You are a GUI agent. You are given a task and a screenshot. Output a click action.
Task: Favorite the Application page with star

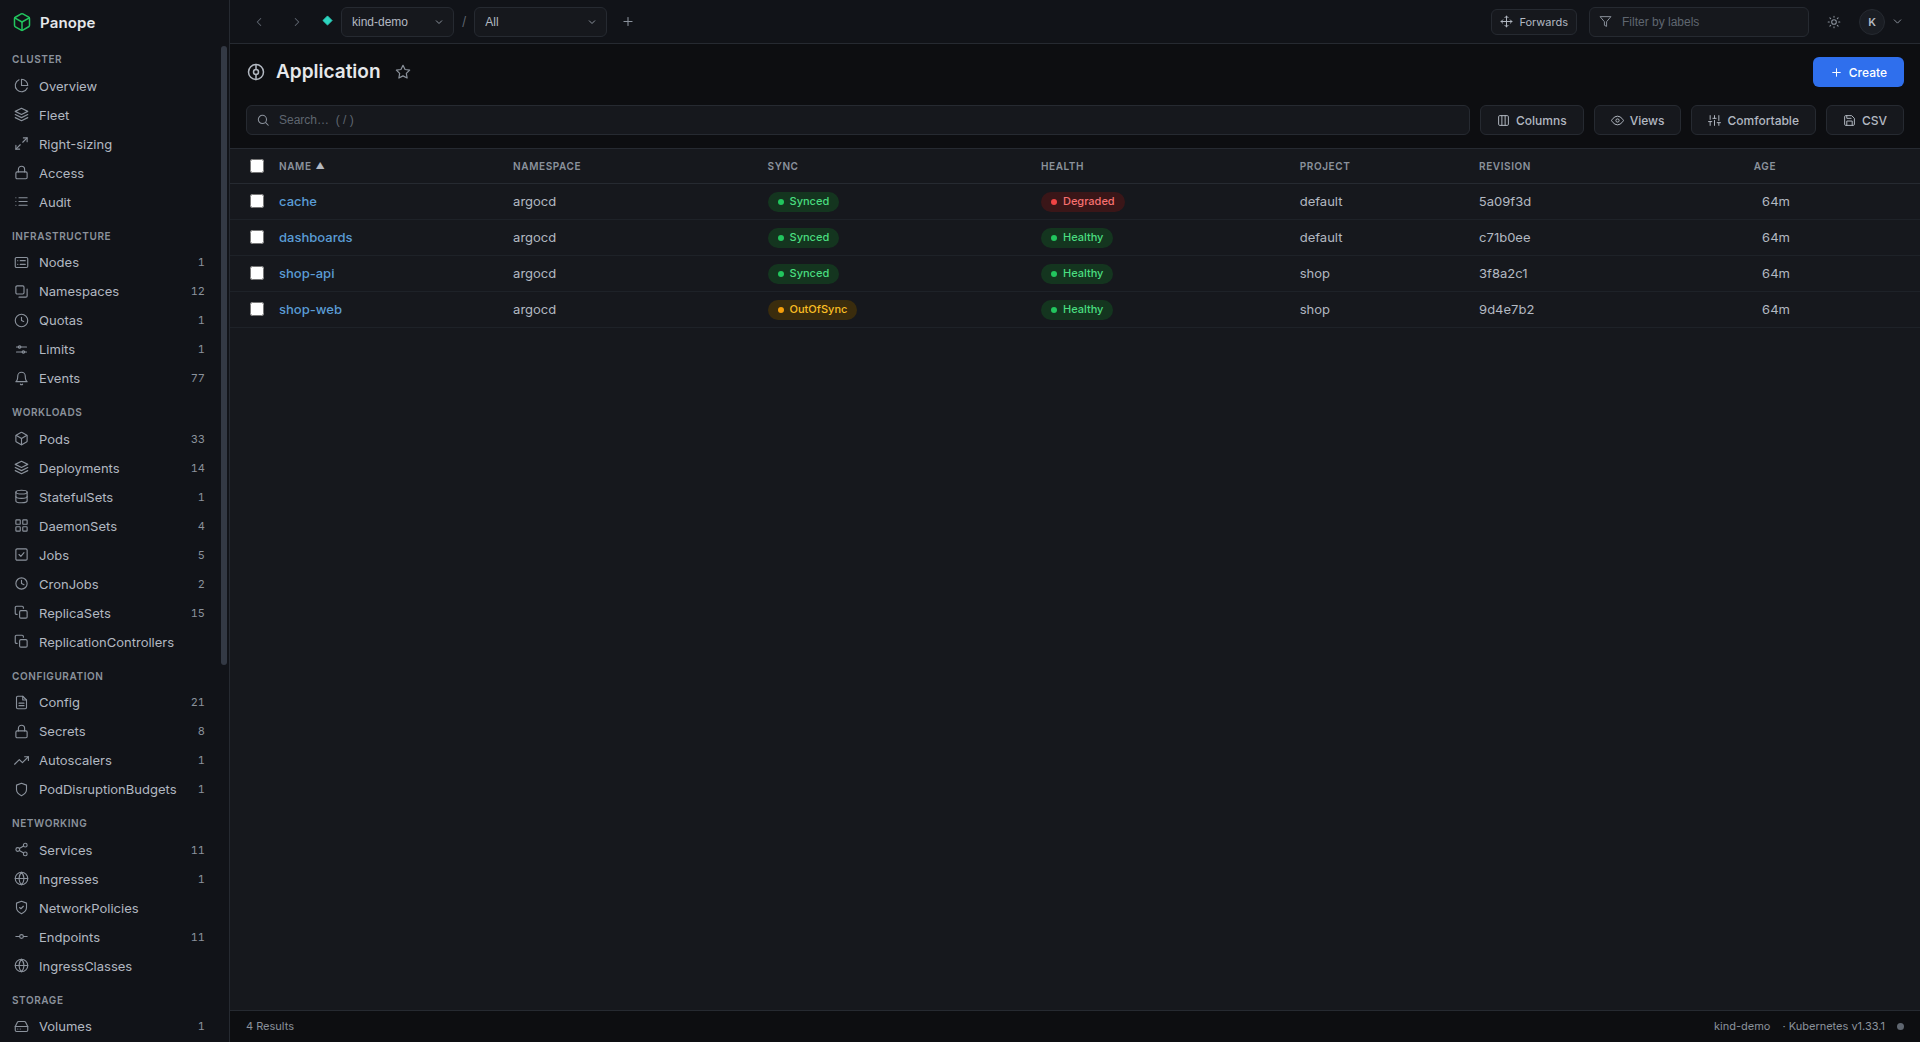point(403,72)
